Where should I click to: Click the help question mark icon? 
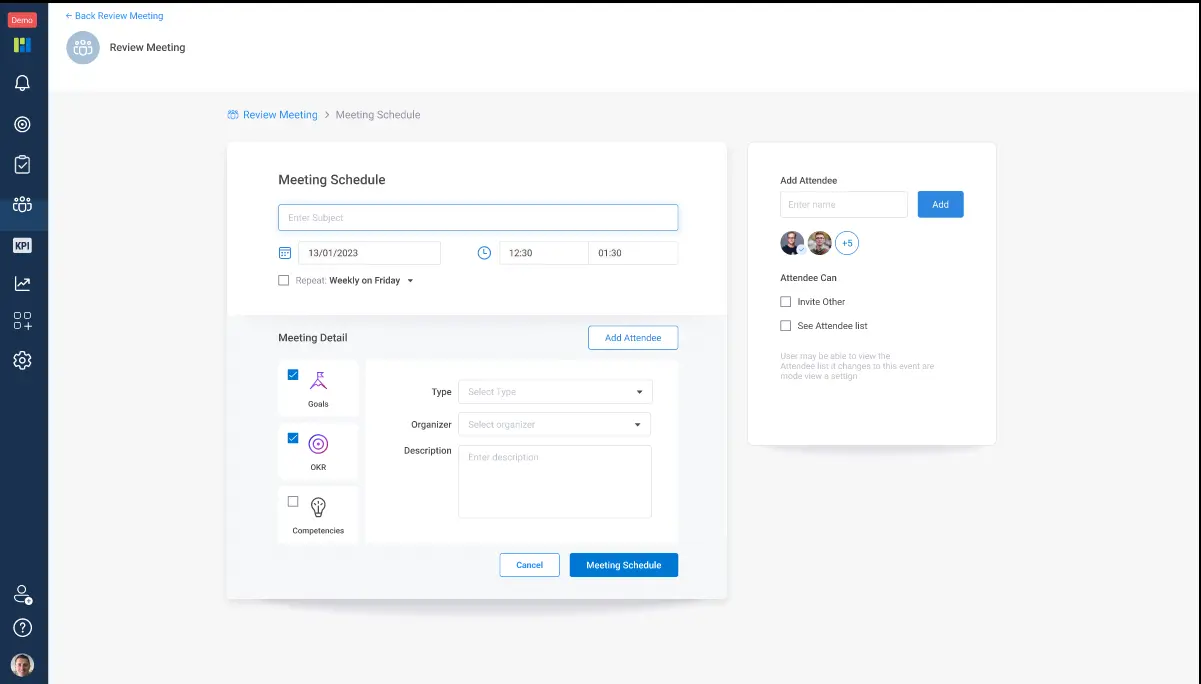[22, 628]
